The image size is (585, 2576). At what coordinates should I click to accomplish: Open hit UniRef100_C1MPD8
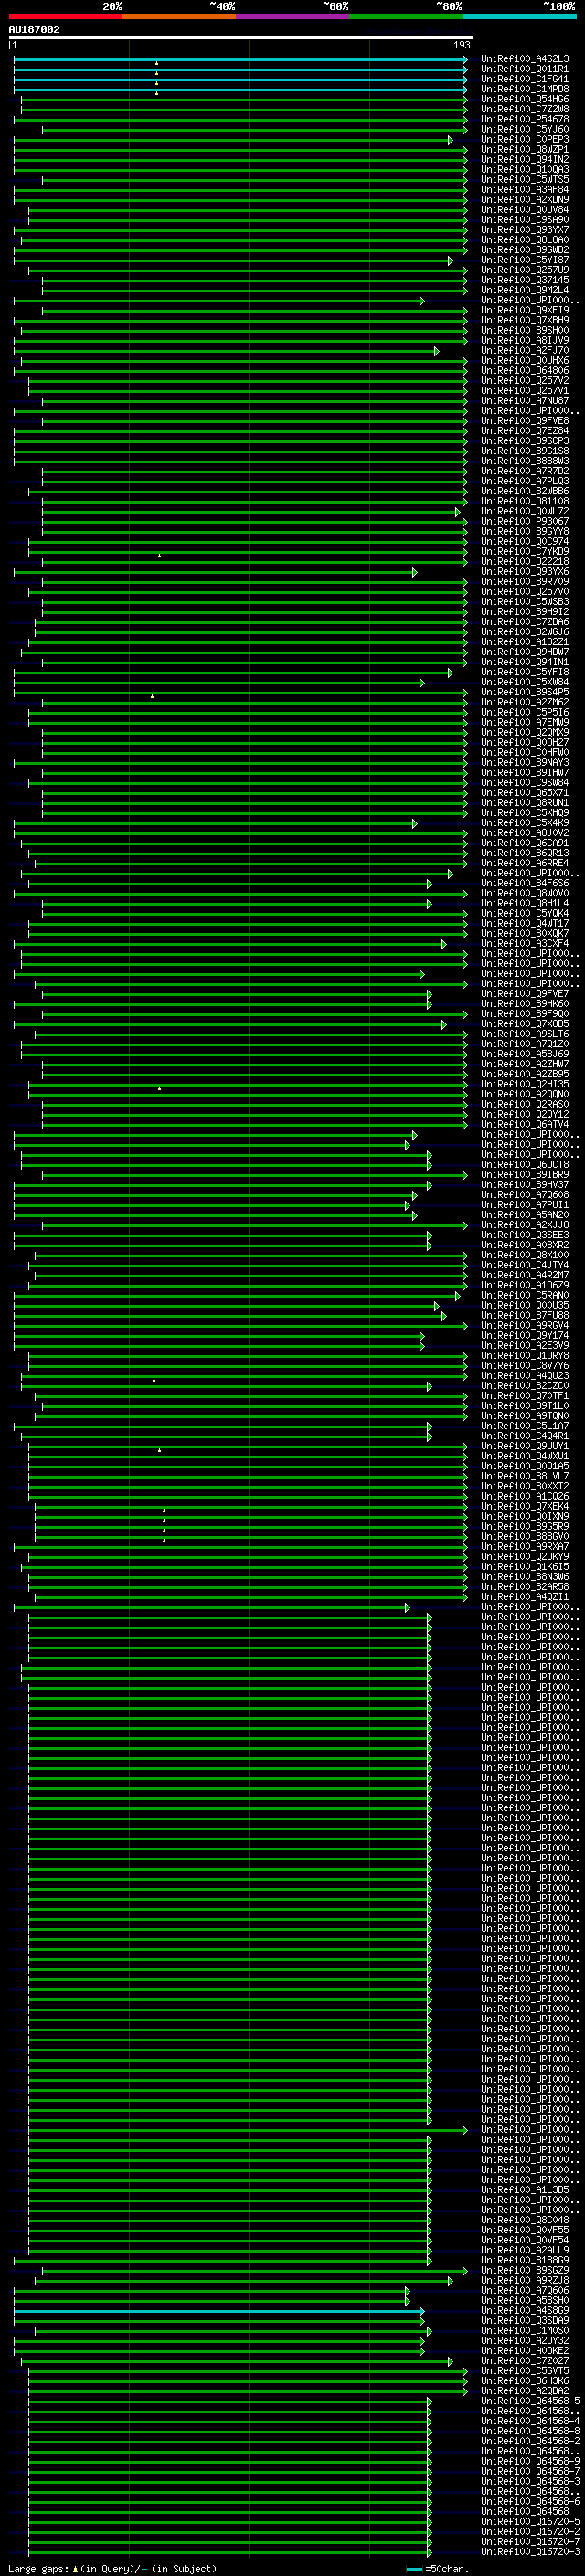click(525, 89)
